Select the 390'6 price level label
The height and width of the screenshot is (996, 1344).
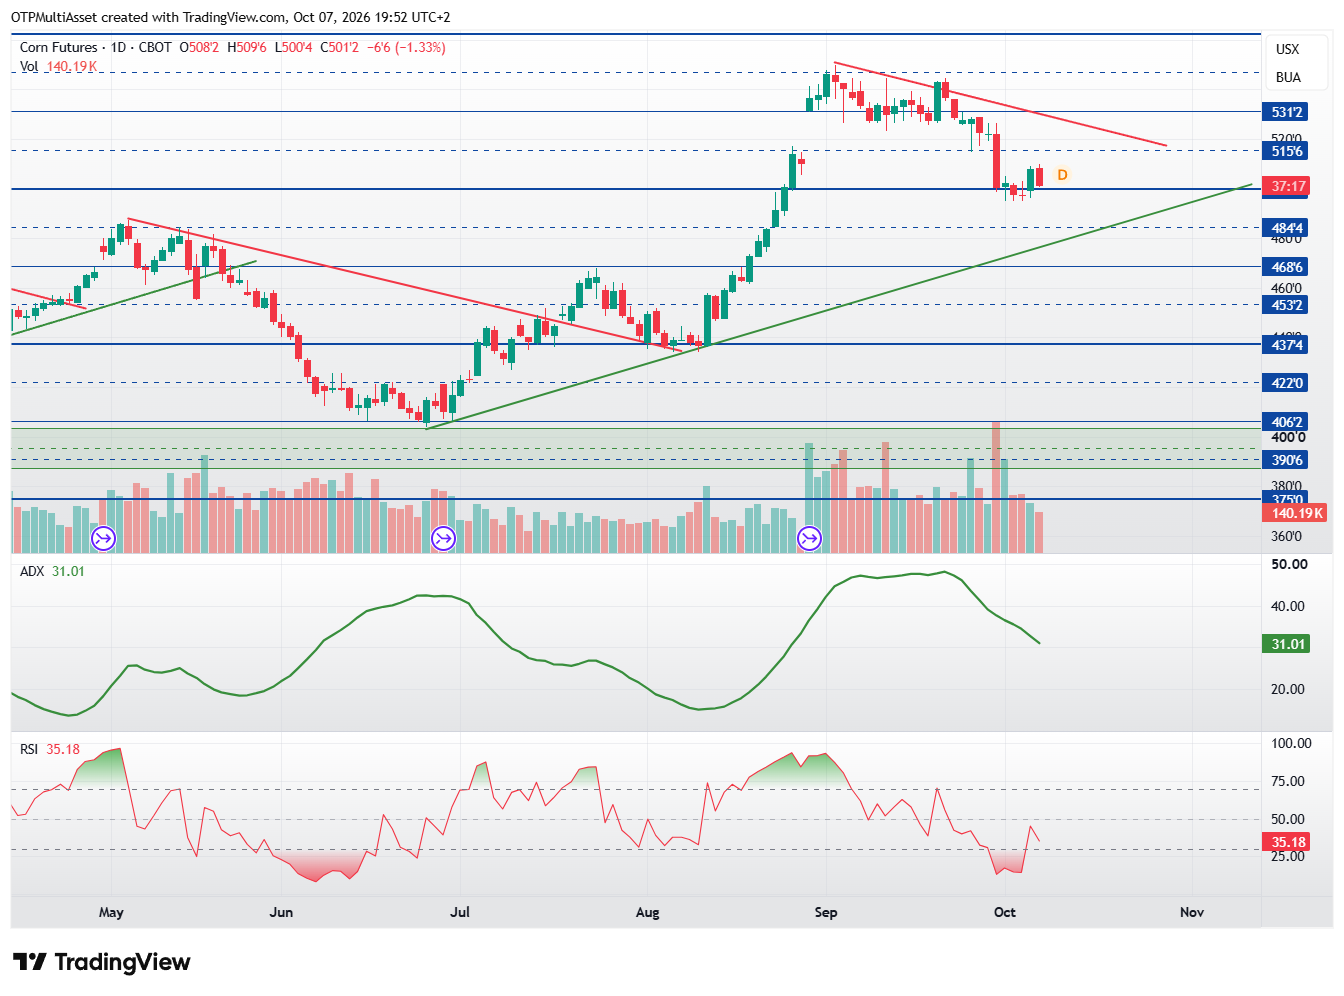pyautogui.click(x=1286, y=460)
